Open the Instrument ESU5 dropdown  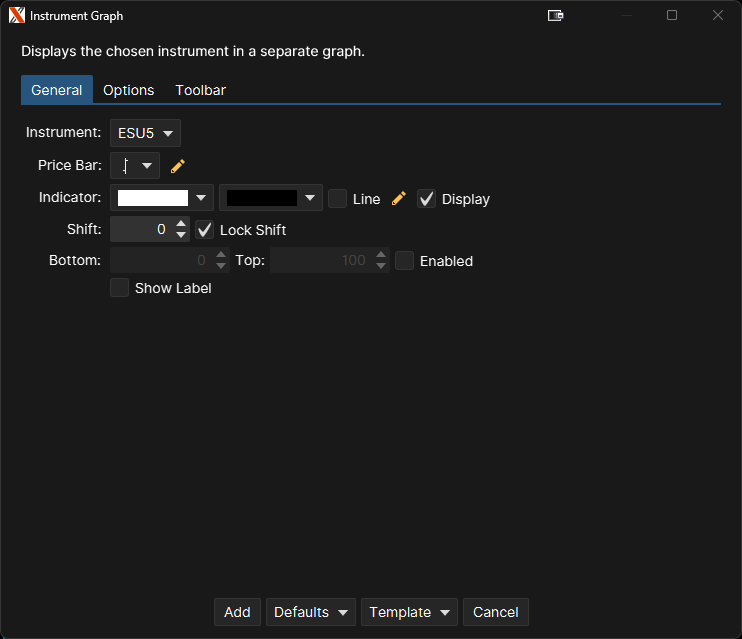[145, 133]
